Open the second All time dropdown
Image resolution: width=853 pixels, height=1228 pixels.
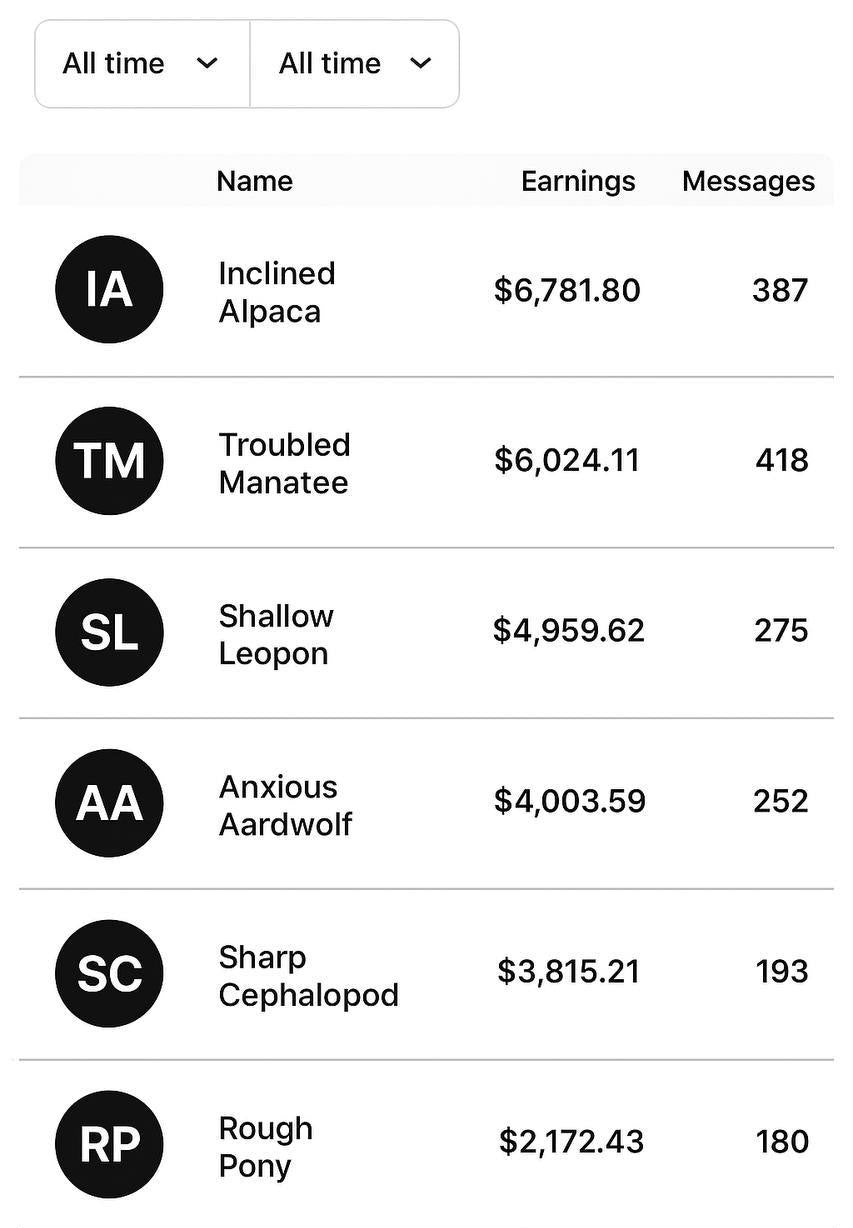click(x=355, y=64)
